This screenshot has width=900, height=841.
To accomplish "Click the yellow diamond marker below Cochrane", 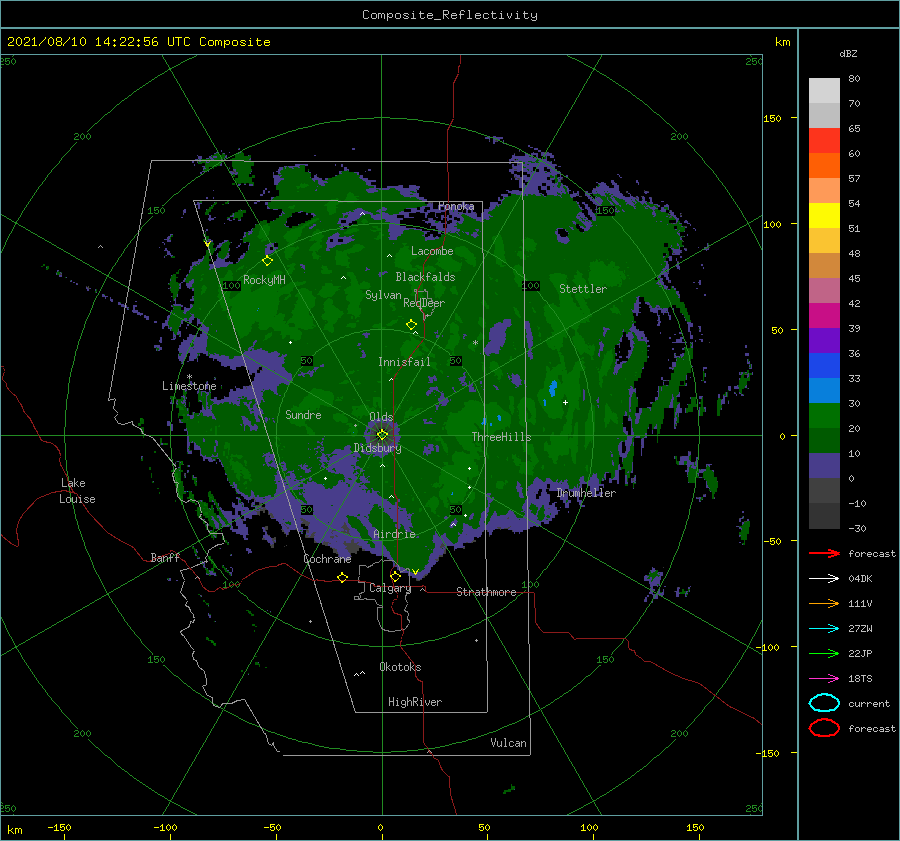I will pos(342,577).
